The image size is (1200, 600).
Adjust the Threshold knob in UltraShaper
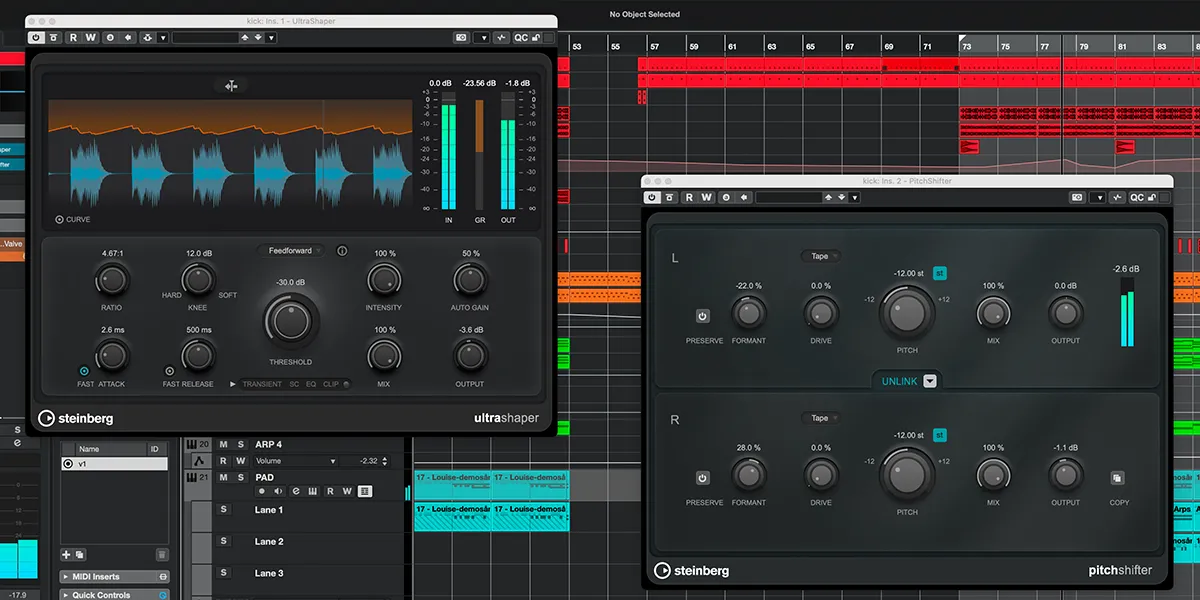[x=291, y=322]
